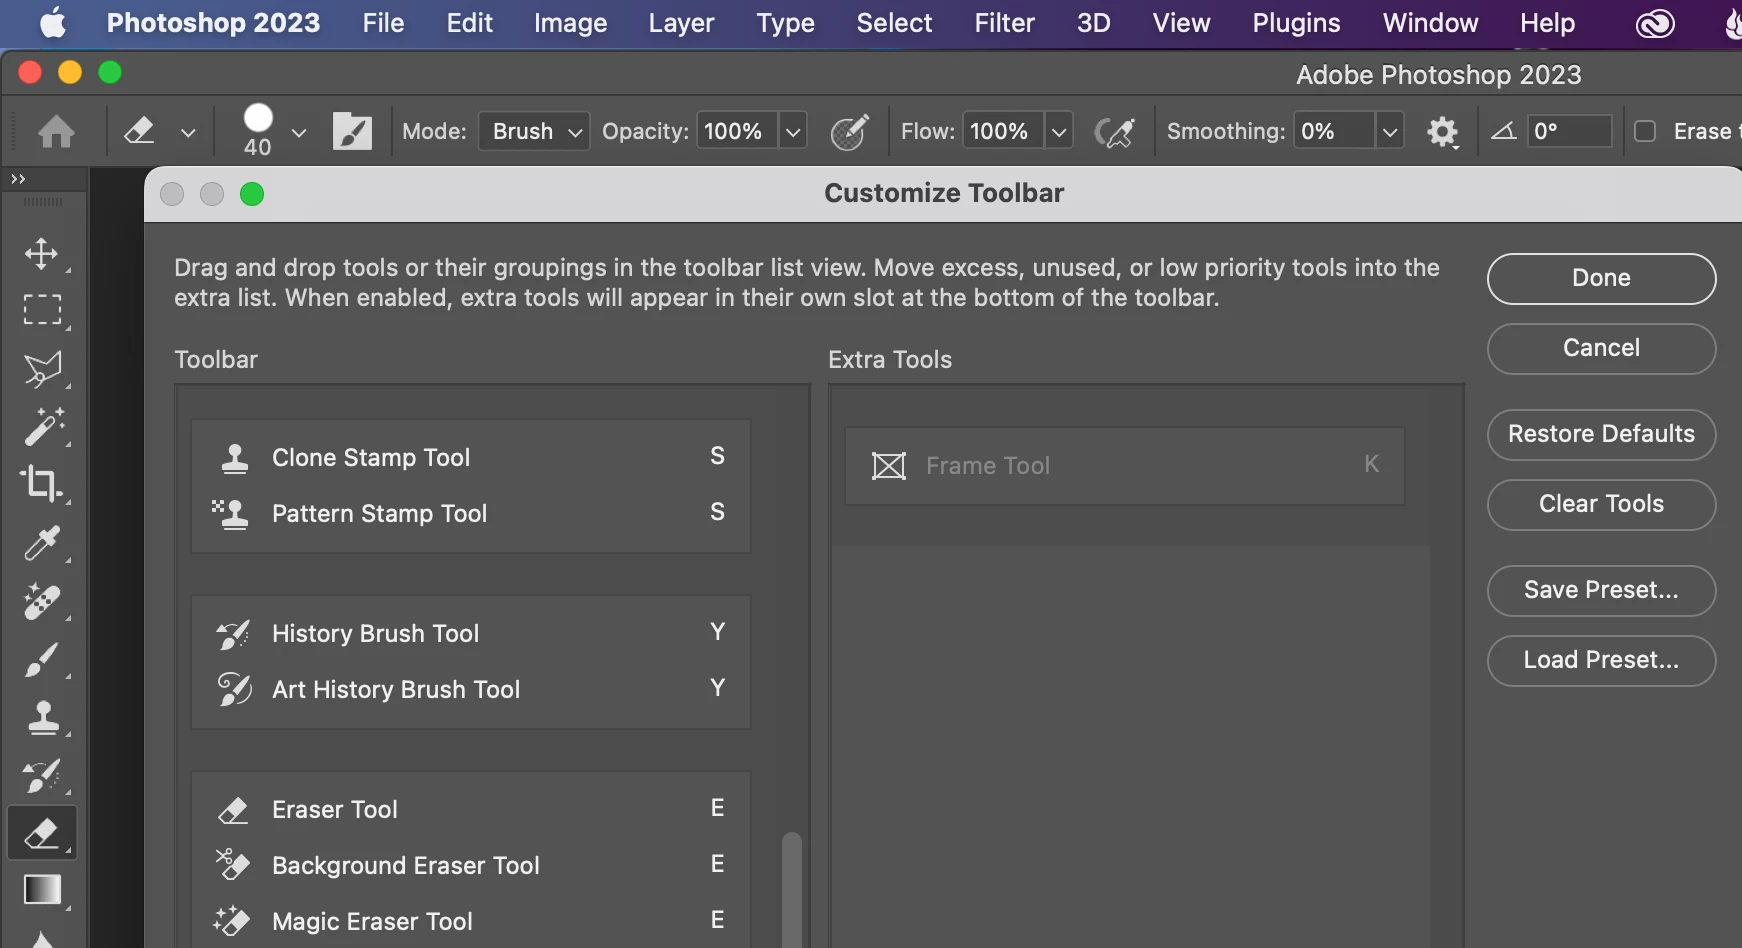Enable the Erase to History checkbox
This screenshot has height=948, width=1742.
1645,131
